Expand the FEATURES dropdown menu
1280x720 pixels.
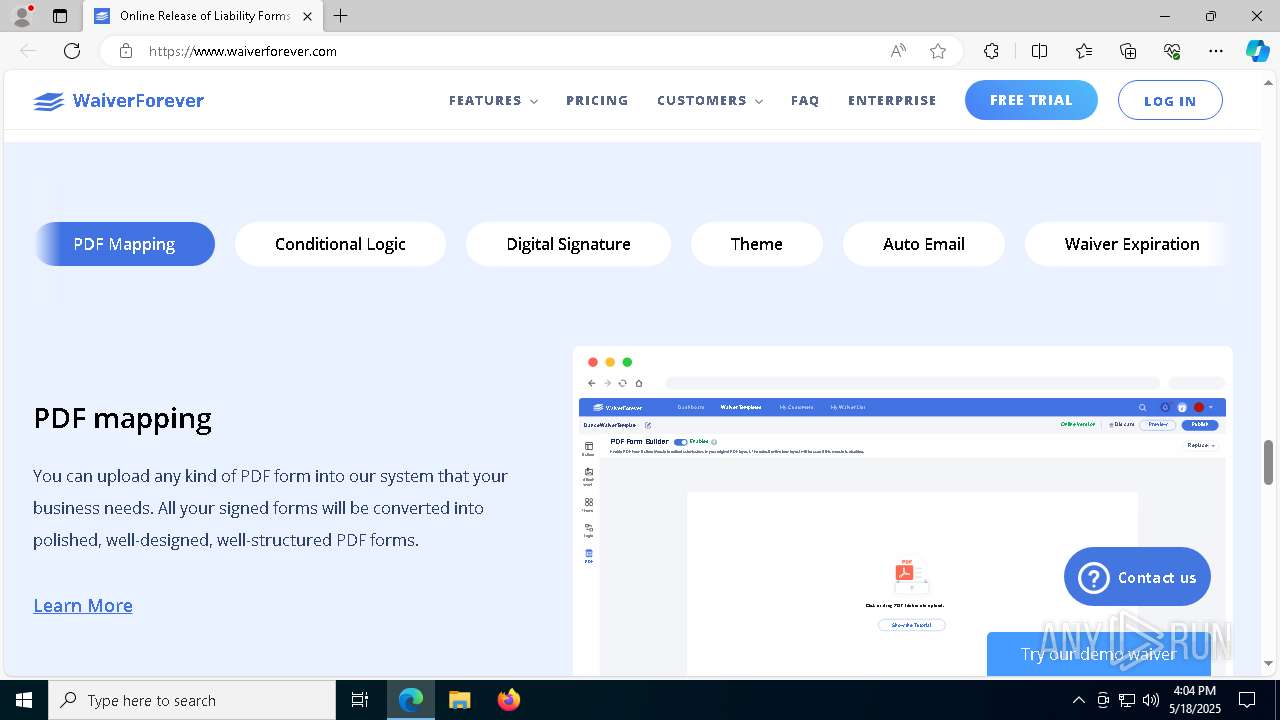(493, 101)
